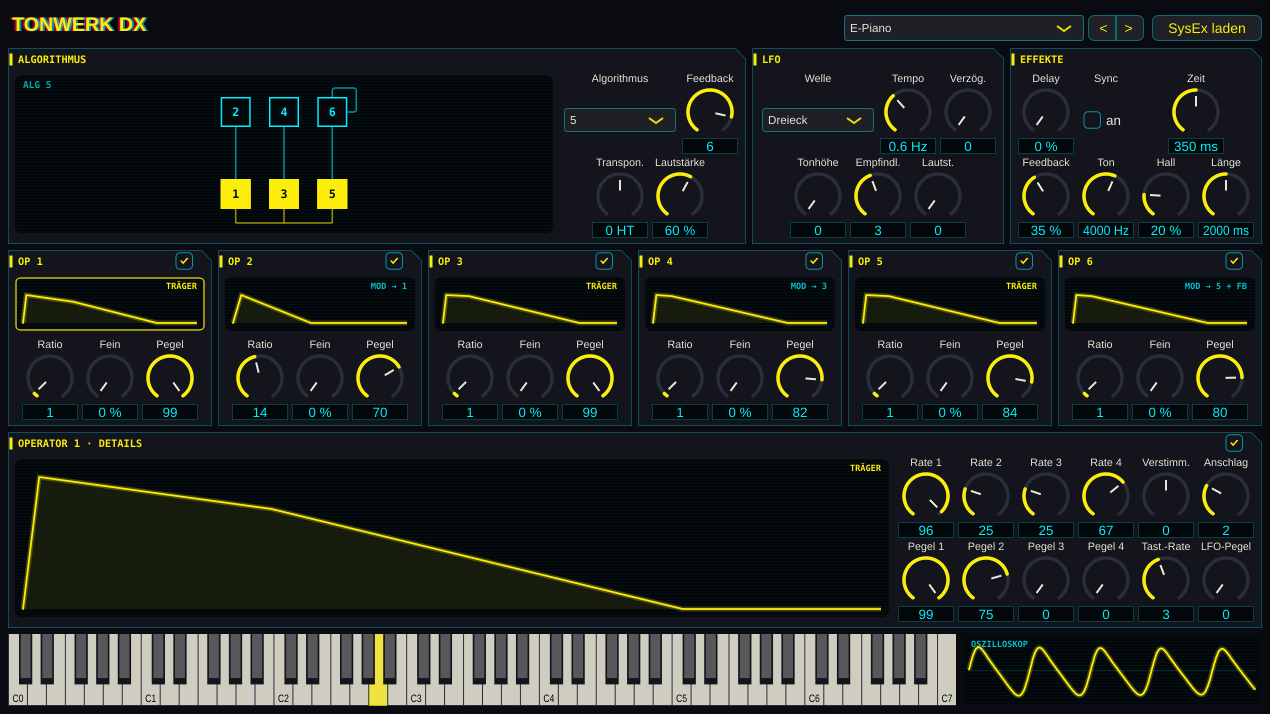Click the Rate 4 value field showing 67
The width and height of the screenshot is (1270, 714).
1106,530
